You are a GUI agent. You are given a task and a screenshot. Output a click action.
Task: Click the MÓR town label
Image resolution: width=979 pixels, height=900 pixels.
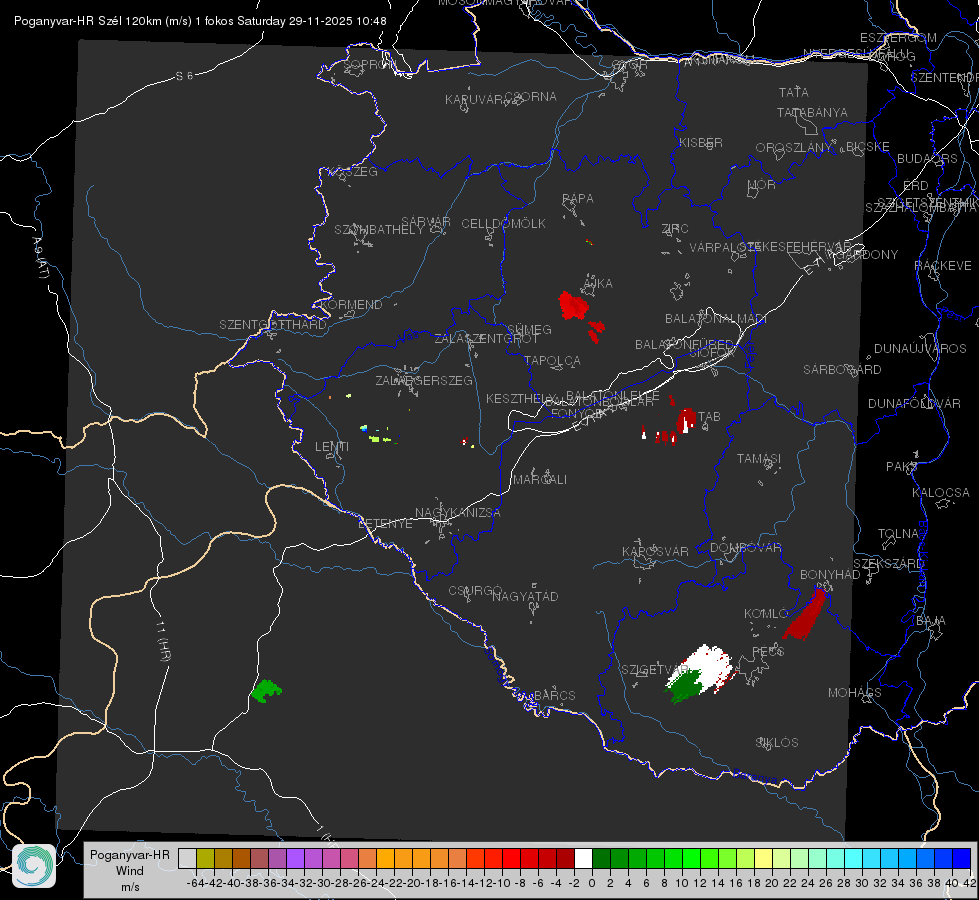pyautogui.click(x=762, y=185)
